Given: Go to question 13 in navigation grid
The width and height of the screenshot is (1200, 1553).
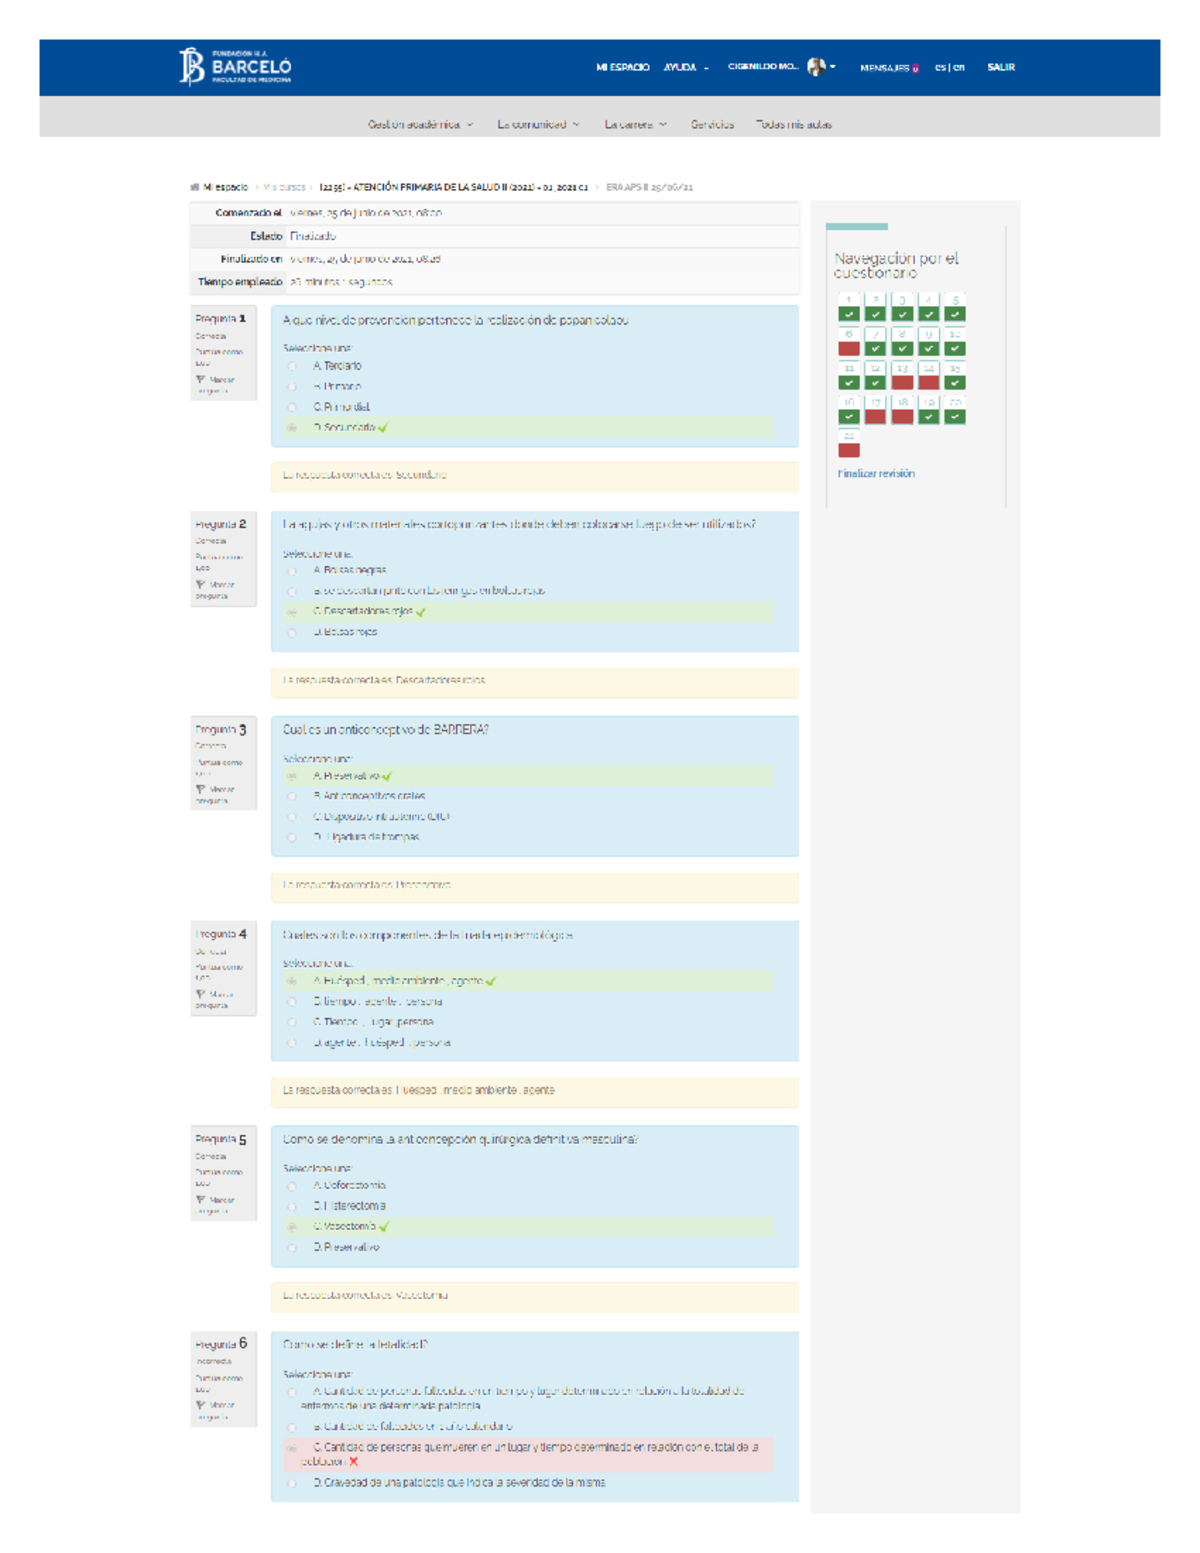Looking at the screenshot, I should (902, 377).
